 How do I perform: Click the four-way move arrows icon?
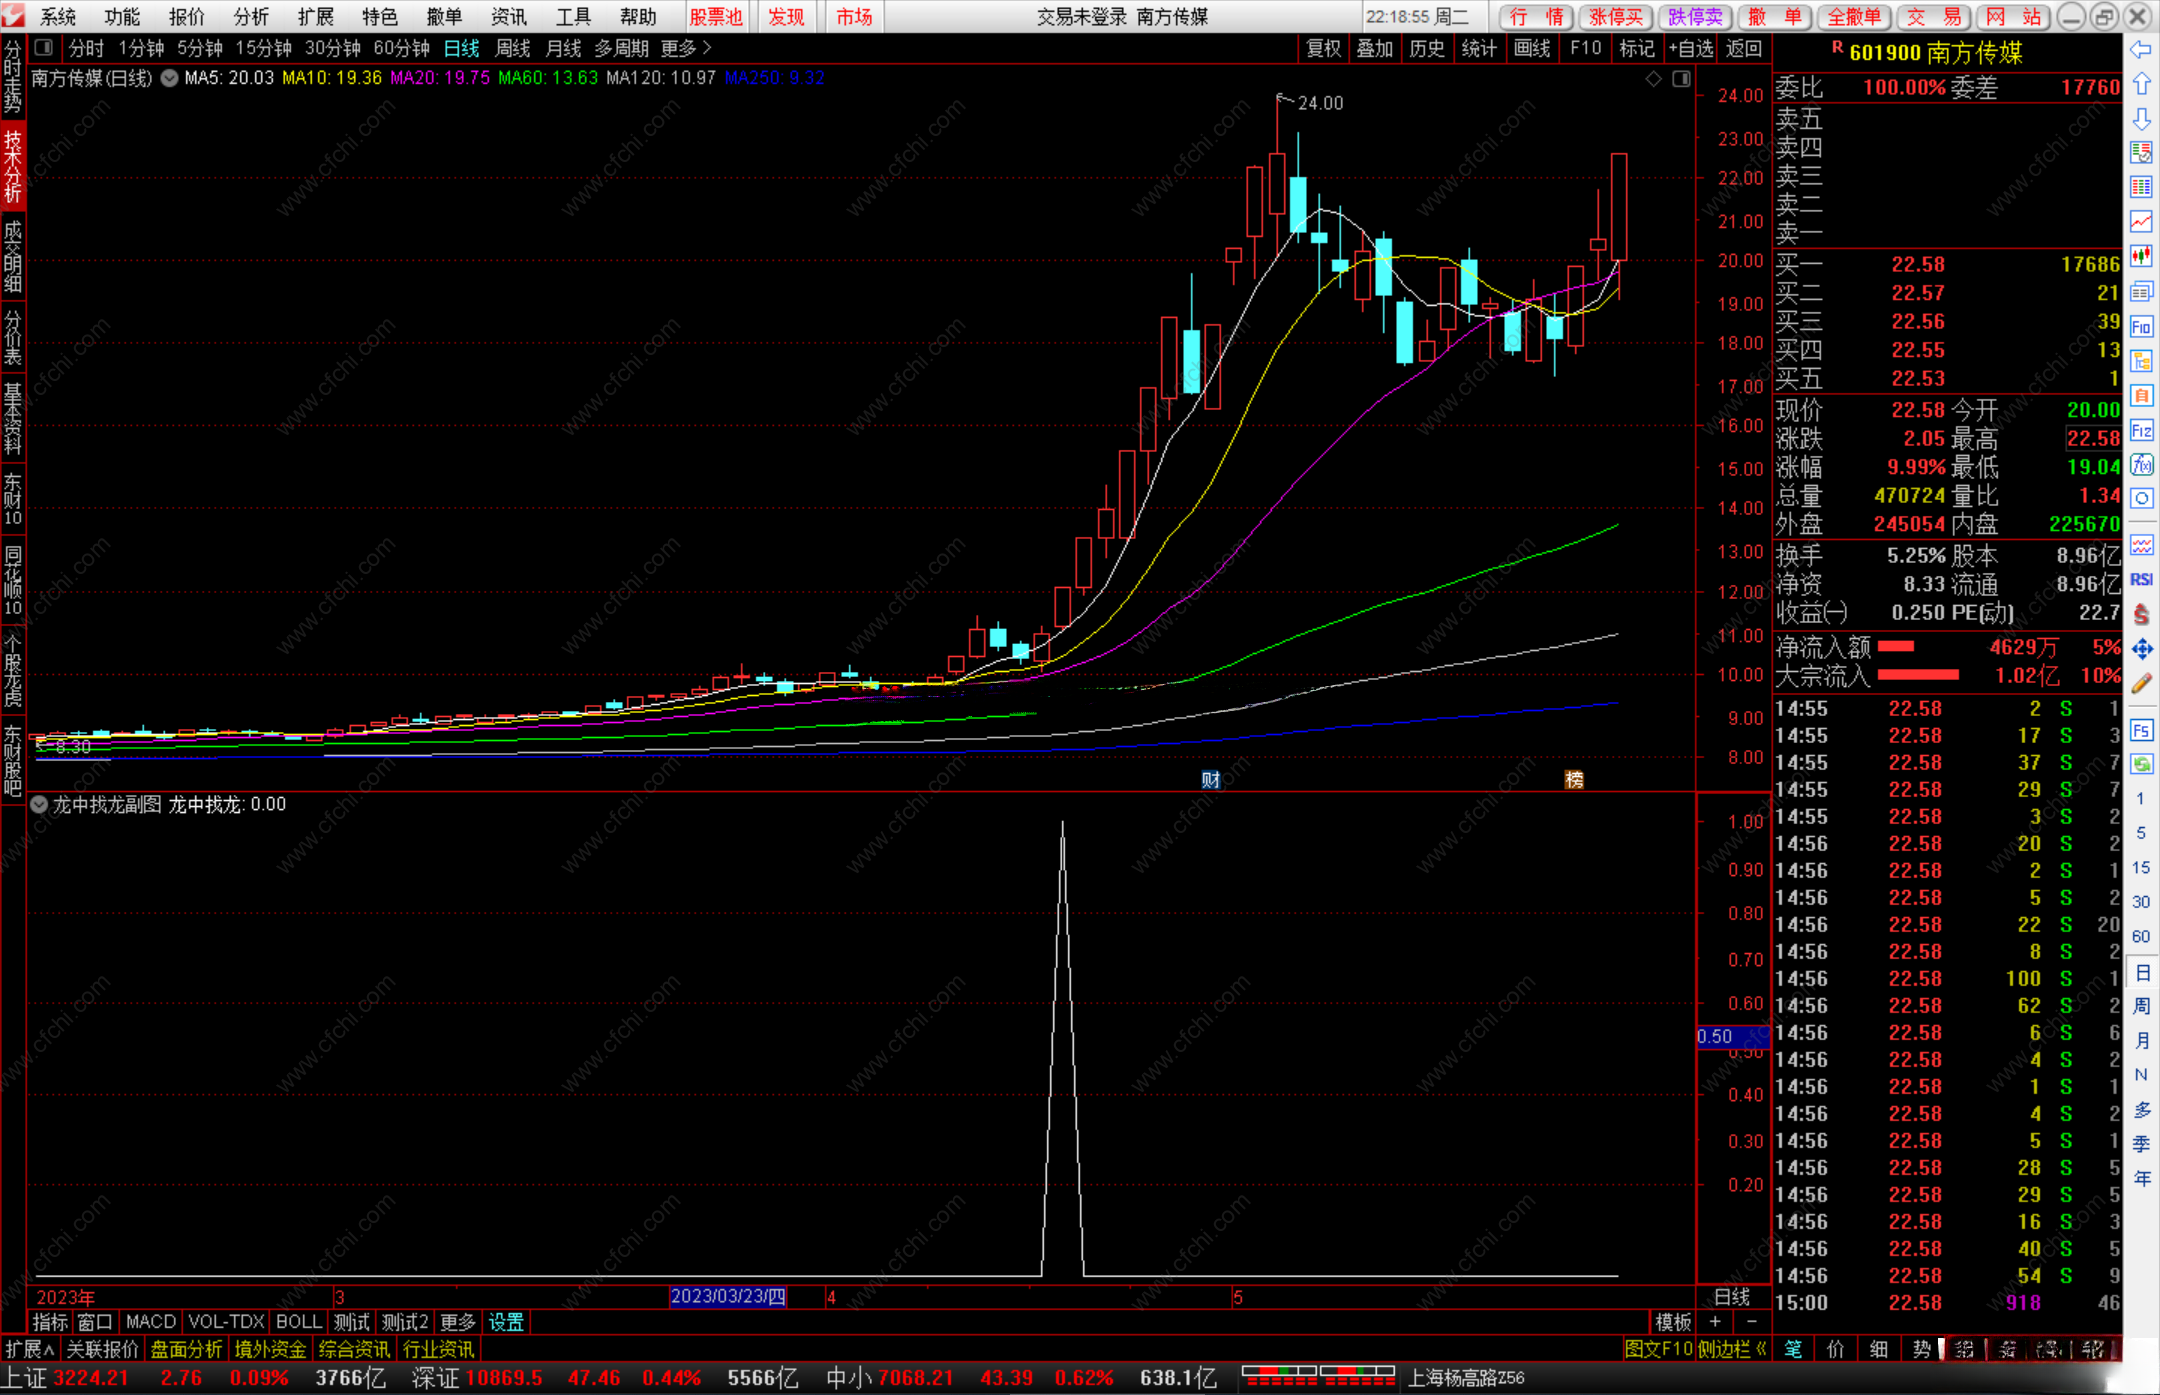point(2141,650)
